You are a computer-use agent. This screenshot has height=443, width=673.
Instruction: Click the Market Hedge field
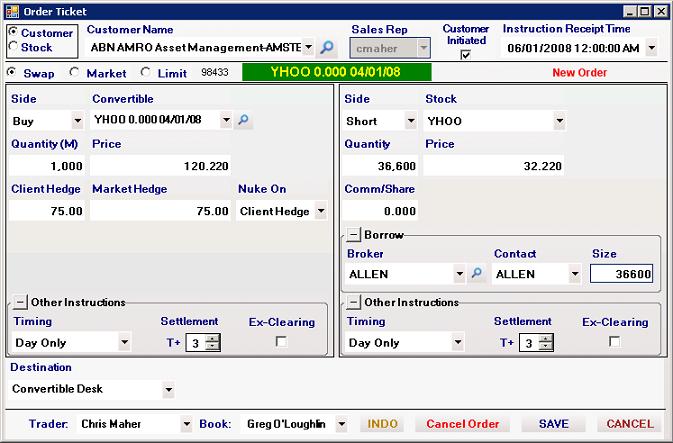click(x=161, y=211)
